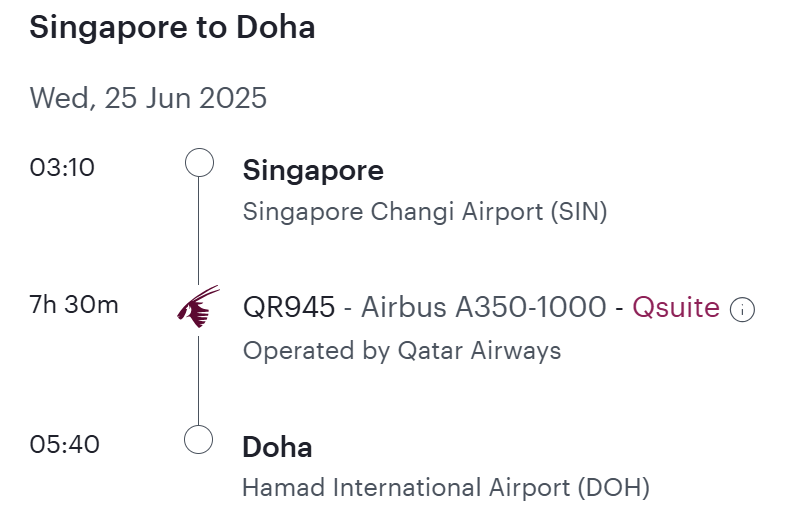Select the Doha city name

(x=277, y=447)
